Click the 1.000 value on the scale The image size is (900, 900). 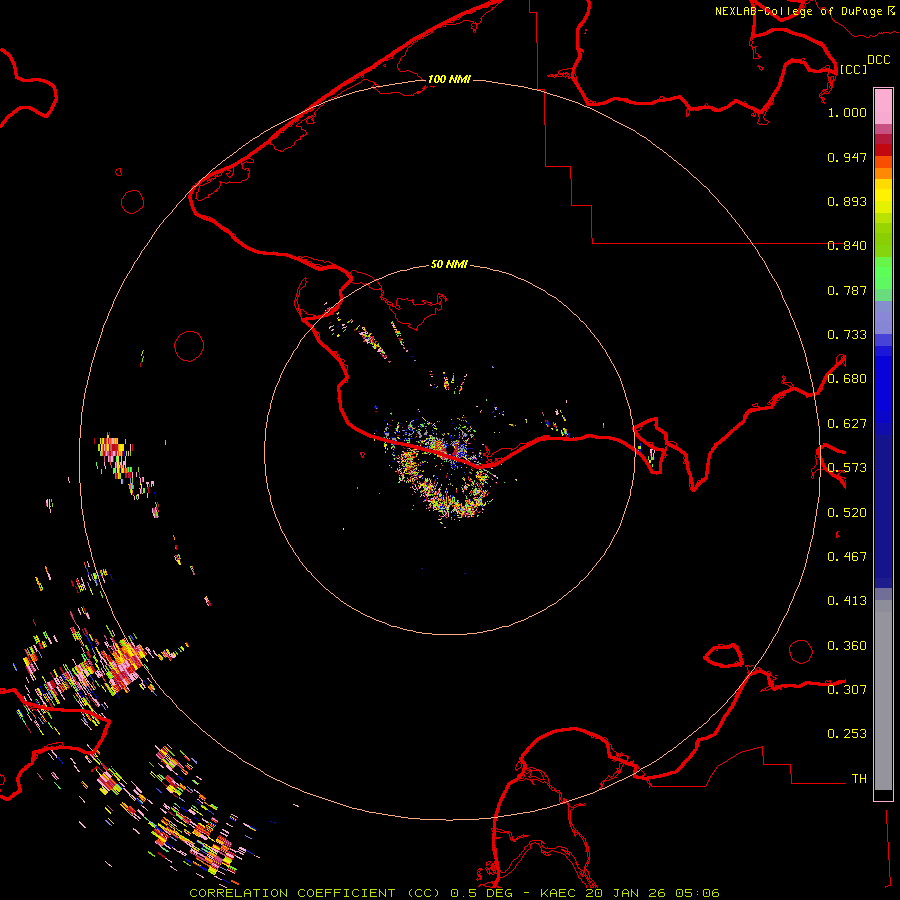847,113
